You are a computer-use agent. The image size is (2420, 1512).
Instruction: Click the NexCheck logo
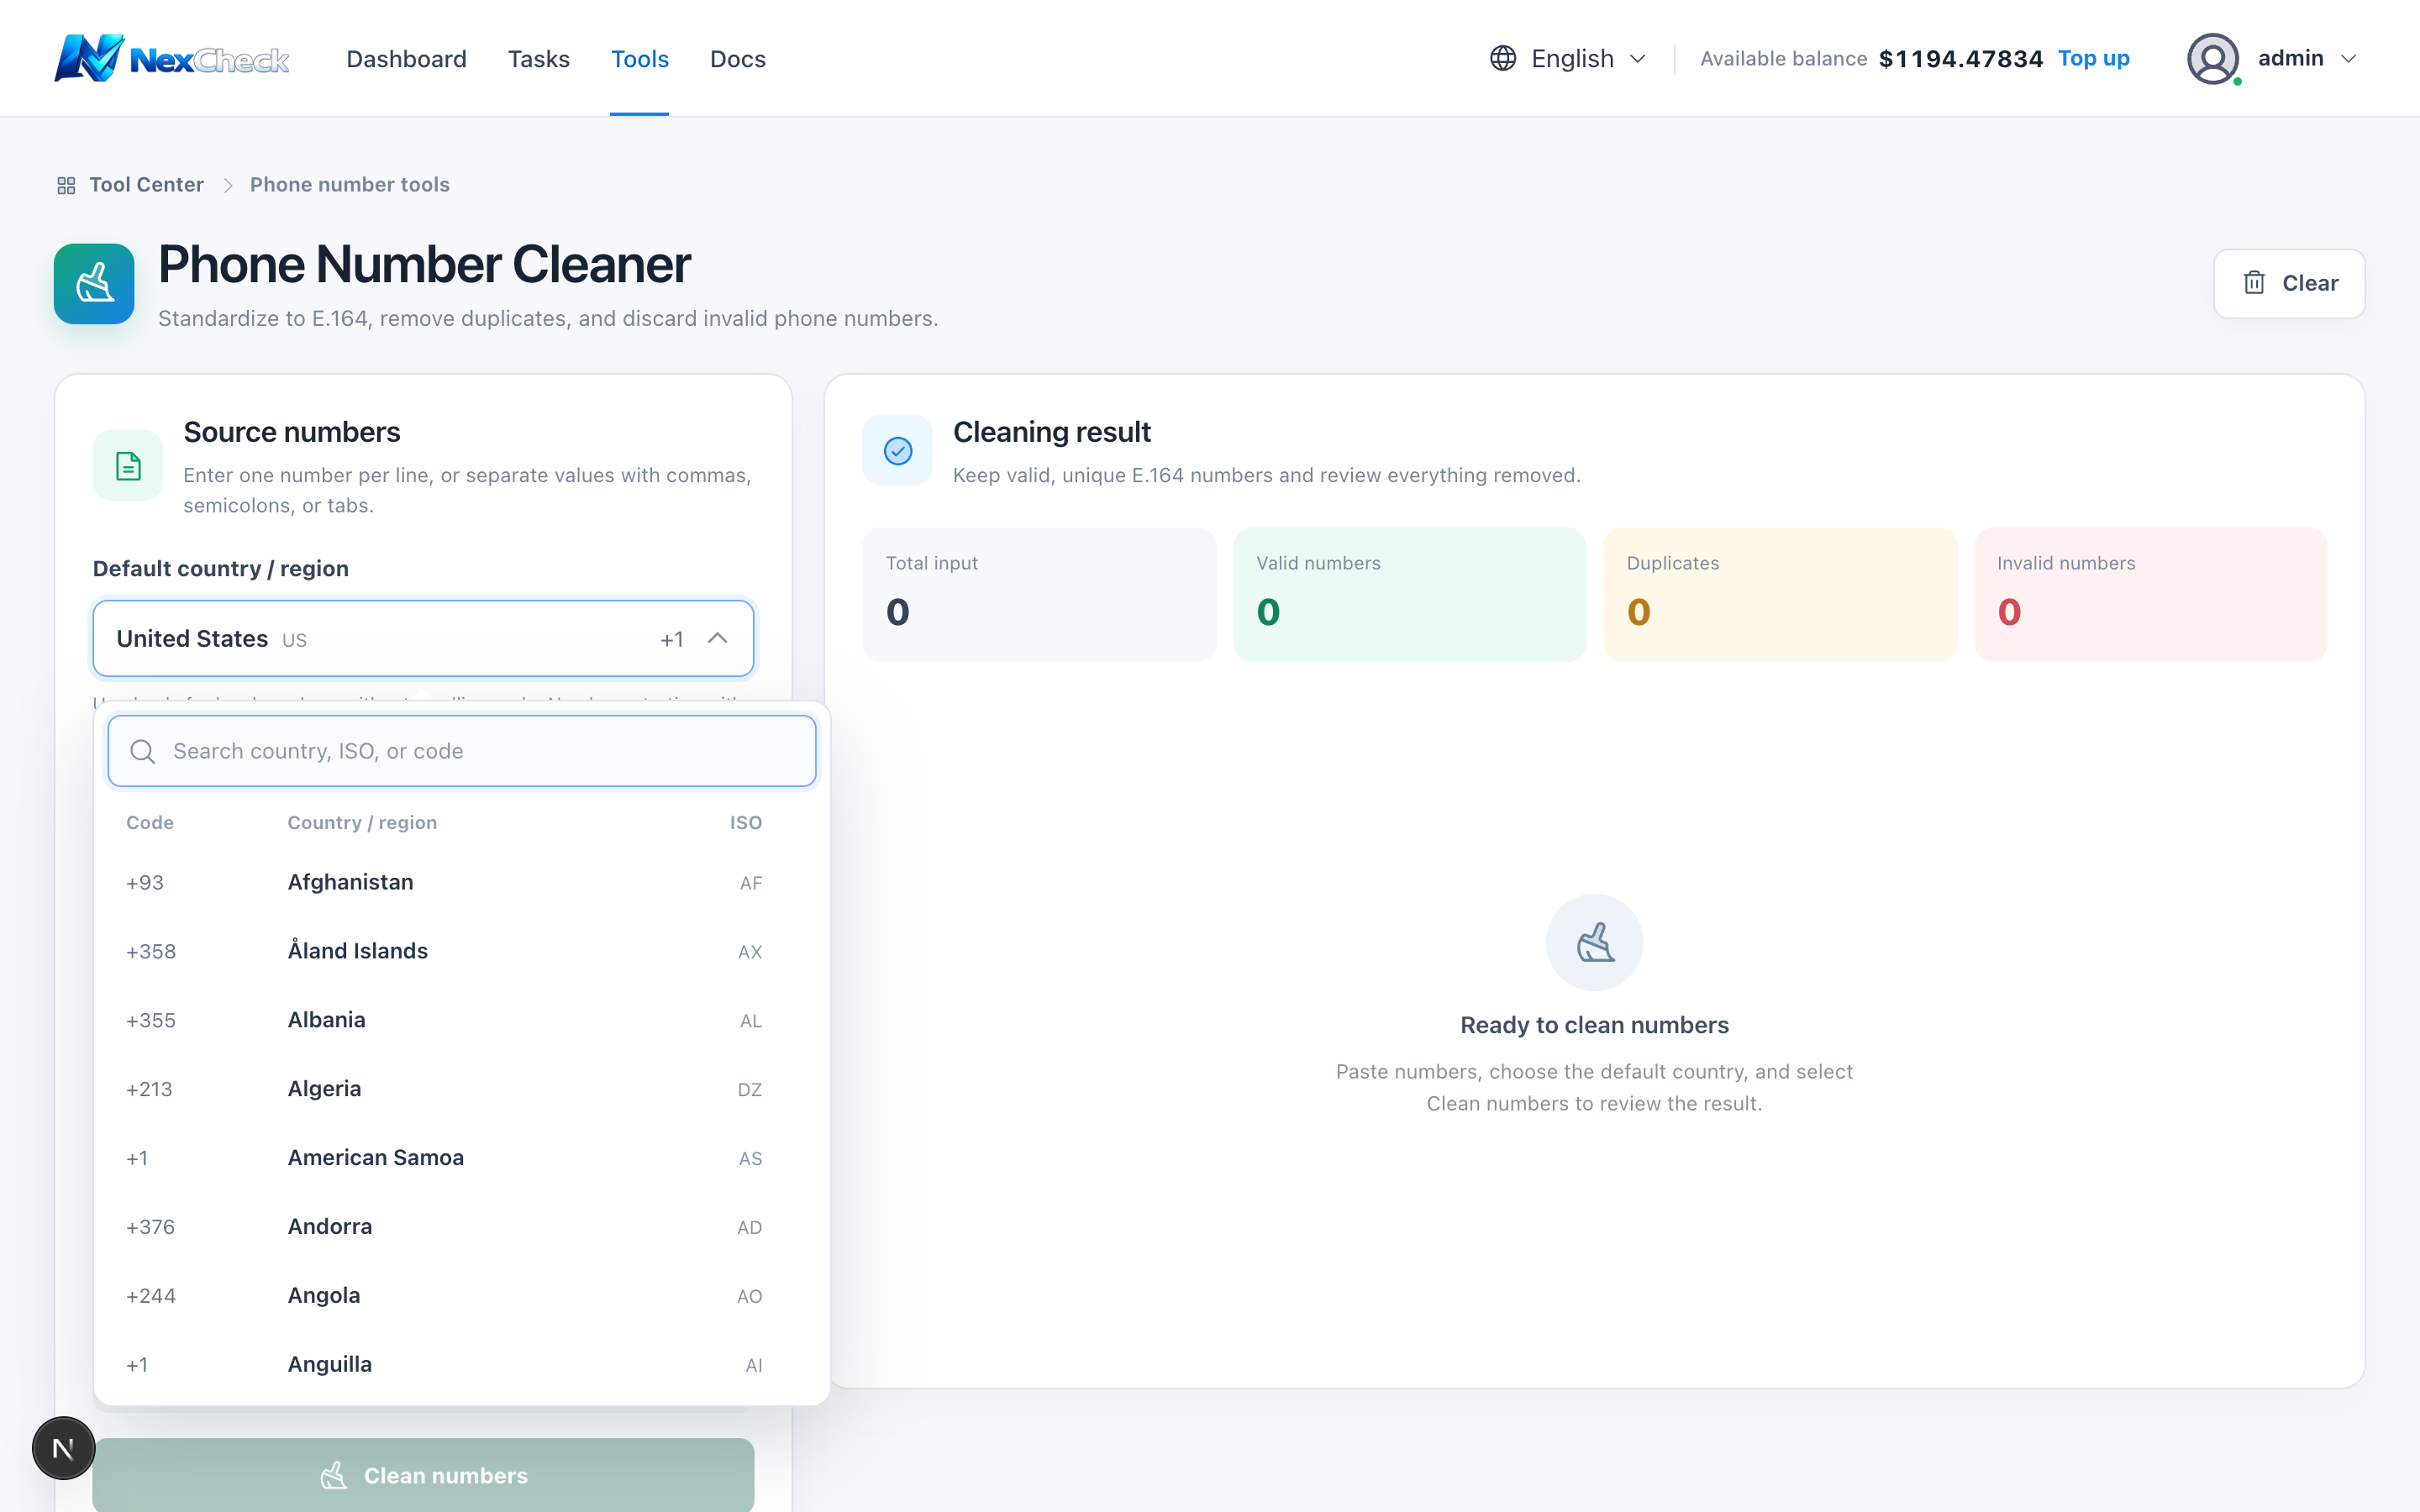pyautogui.click(x=171, y=58)
